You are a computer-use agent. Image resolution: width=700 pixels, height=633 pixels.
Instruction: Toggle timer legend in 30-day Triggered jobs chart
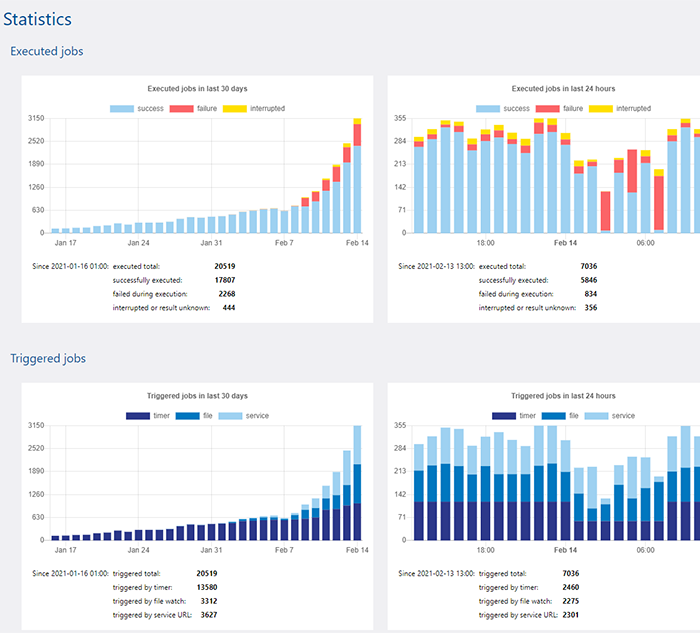tap(151, 415)
